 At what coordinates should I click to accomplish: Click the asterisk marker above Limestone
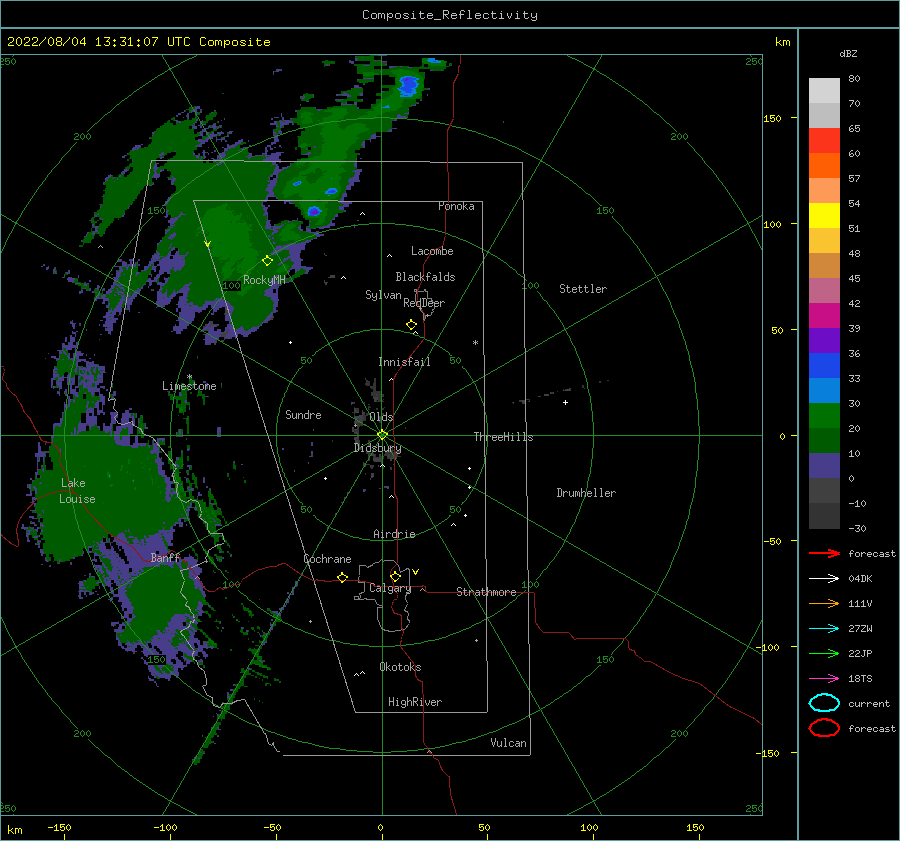(x=189, y=377)
